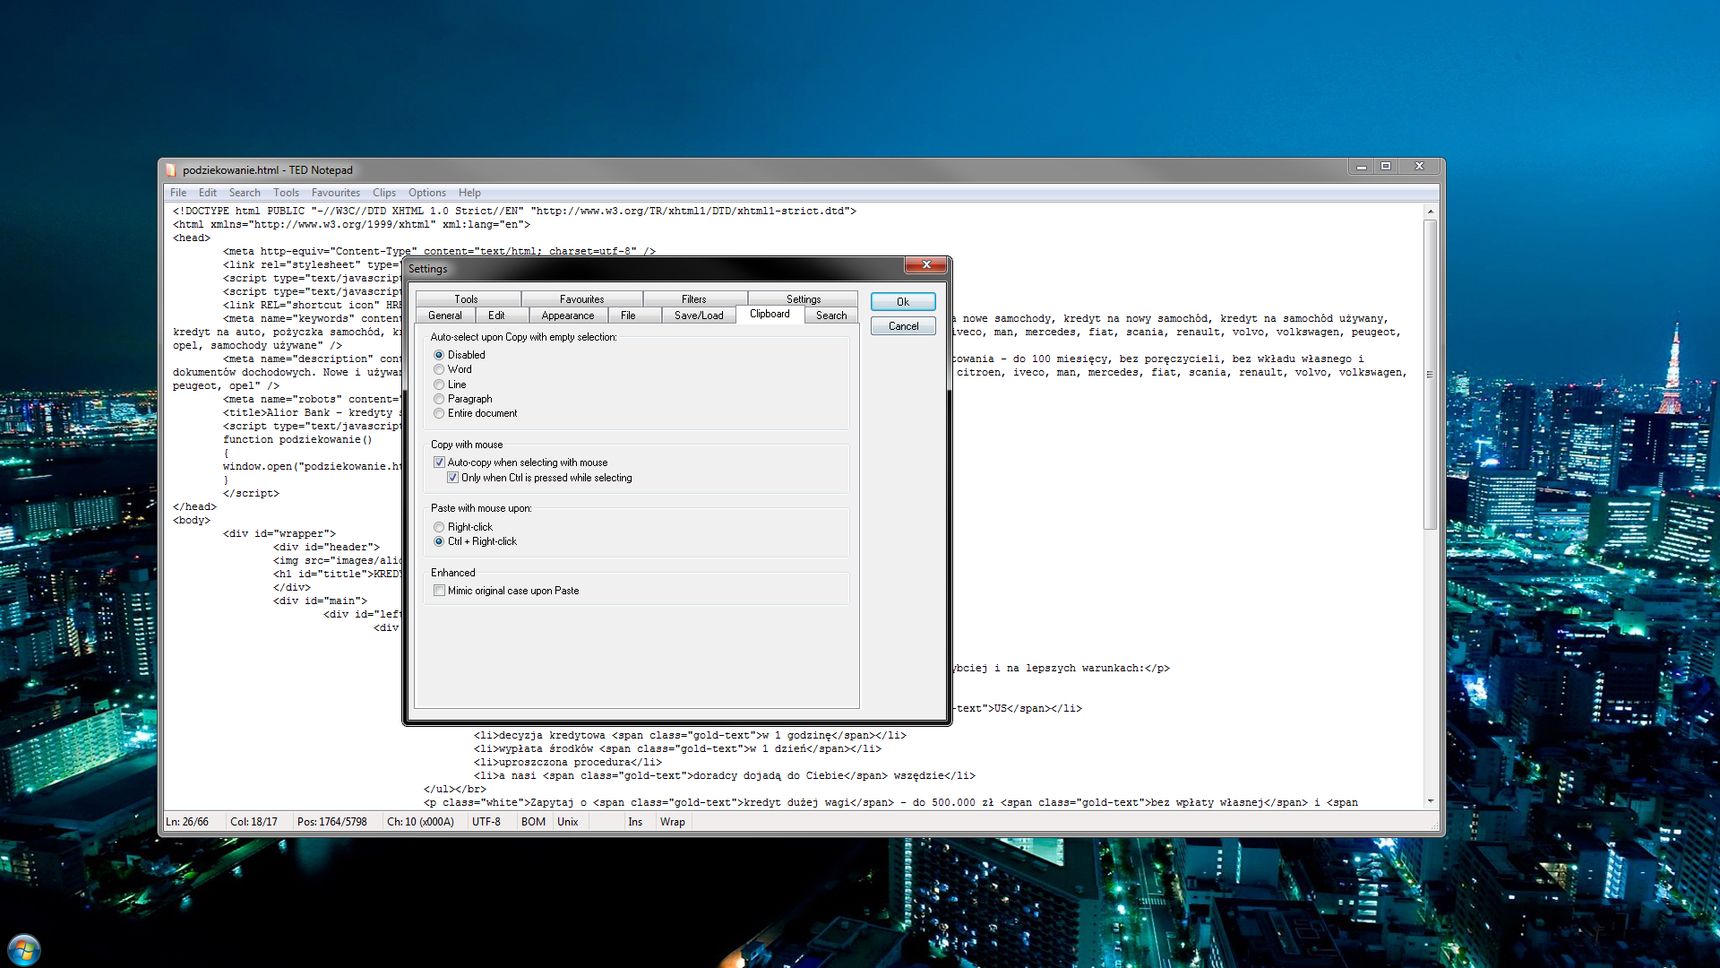Click the </head> line in editor
1720x968 pixels.
click(195, 507)
